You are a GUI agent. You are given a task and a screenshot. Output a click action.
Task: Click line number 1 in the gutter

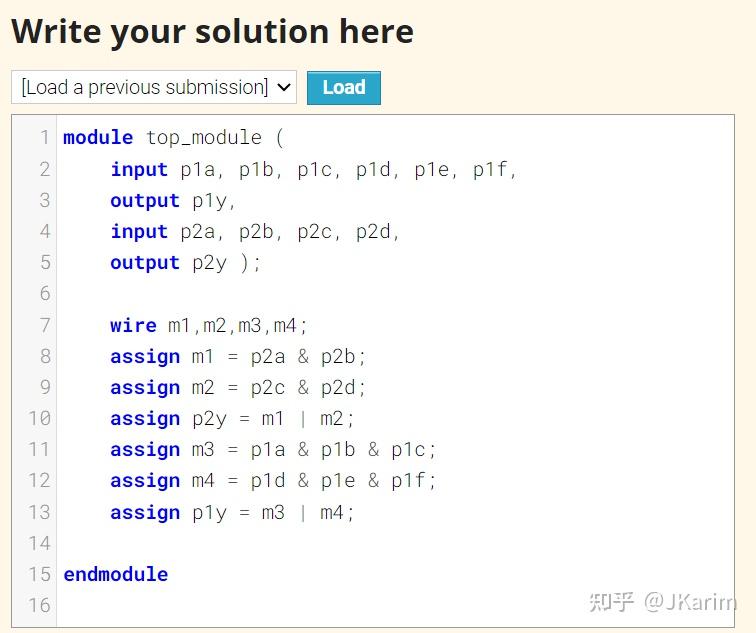pyautogui.click(x=44, y=138)
